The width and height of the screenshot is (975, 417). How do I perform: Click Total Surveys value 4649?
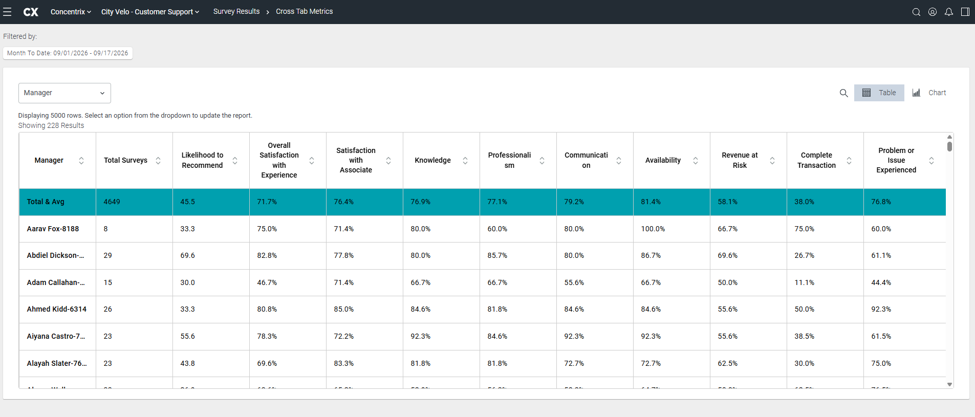pos(111,202)
